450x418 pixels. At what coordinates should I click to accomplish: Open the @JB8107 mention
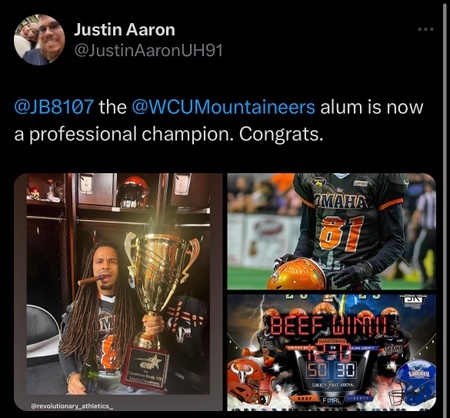(x=54, y=107)
